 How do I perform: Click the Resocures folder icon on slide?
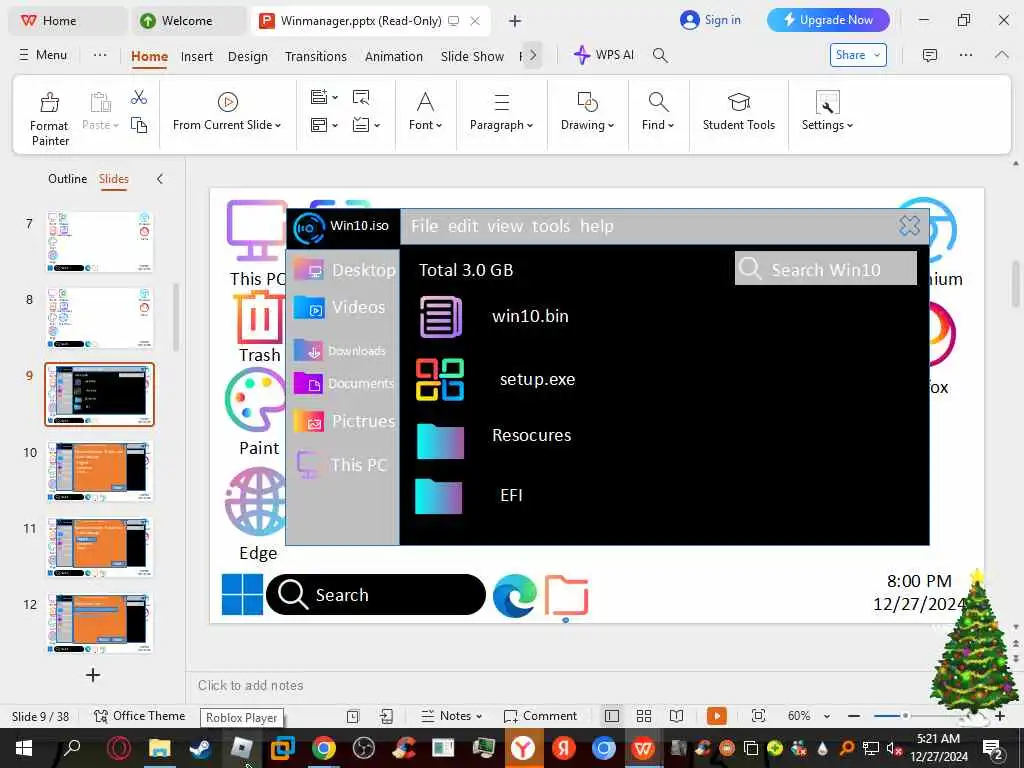440,441
